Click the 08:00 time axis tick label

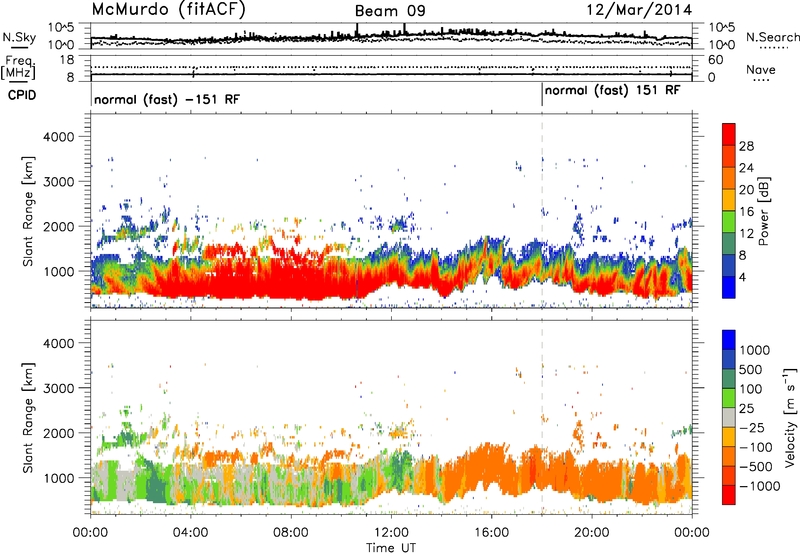(x=291, y=533)
